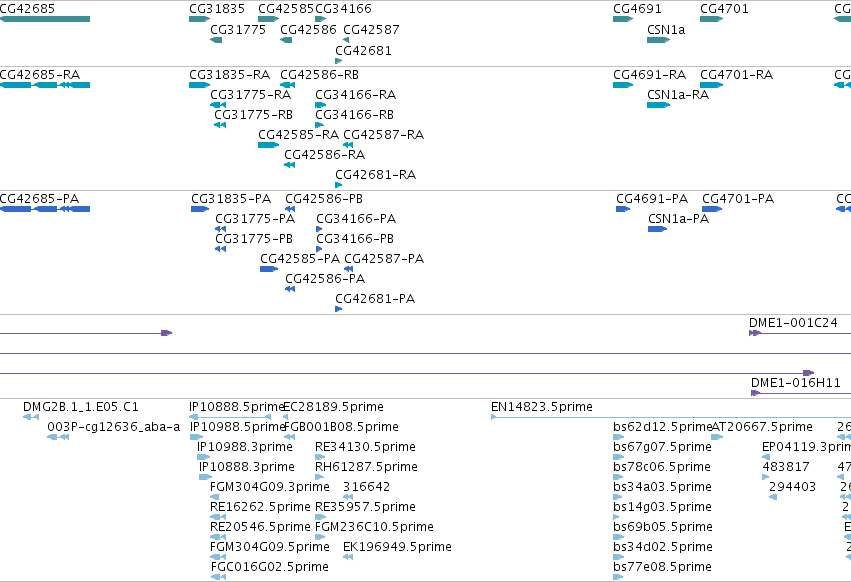Open transcript CG42685-RA
Image resolution: width=851 pixels, height=582 pixels.
click(x=40, y=74)
